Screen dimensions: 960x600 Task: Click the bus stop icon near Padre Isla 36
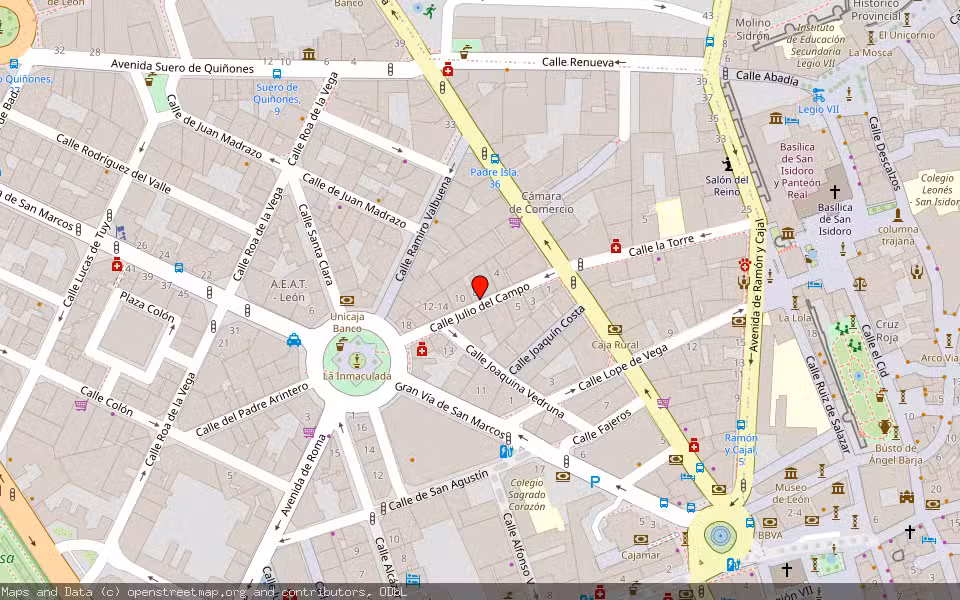tap(494, 158)
